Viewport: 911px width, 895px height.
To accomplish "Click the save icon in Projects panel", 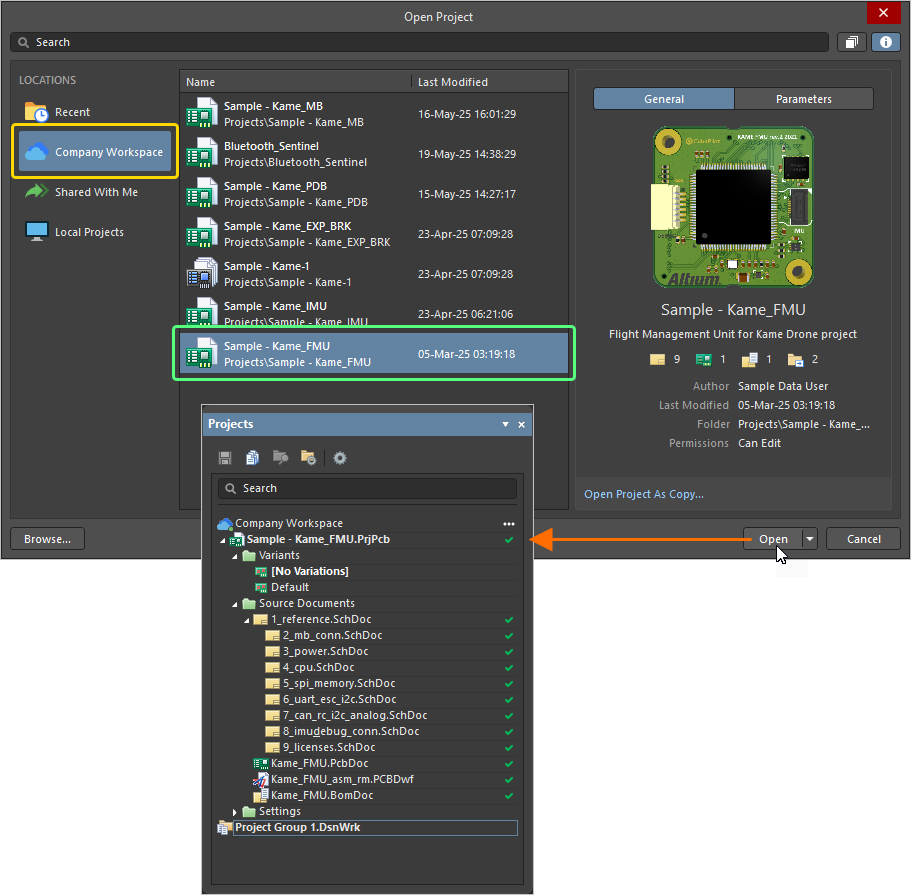I will point(225,458).
